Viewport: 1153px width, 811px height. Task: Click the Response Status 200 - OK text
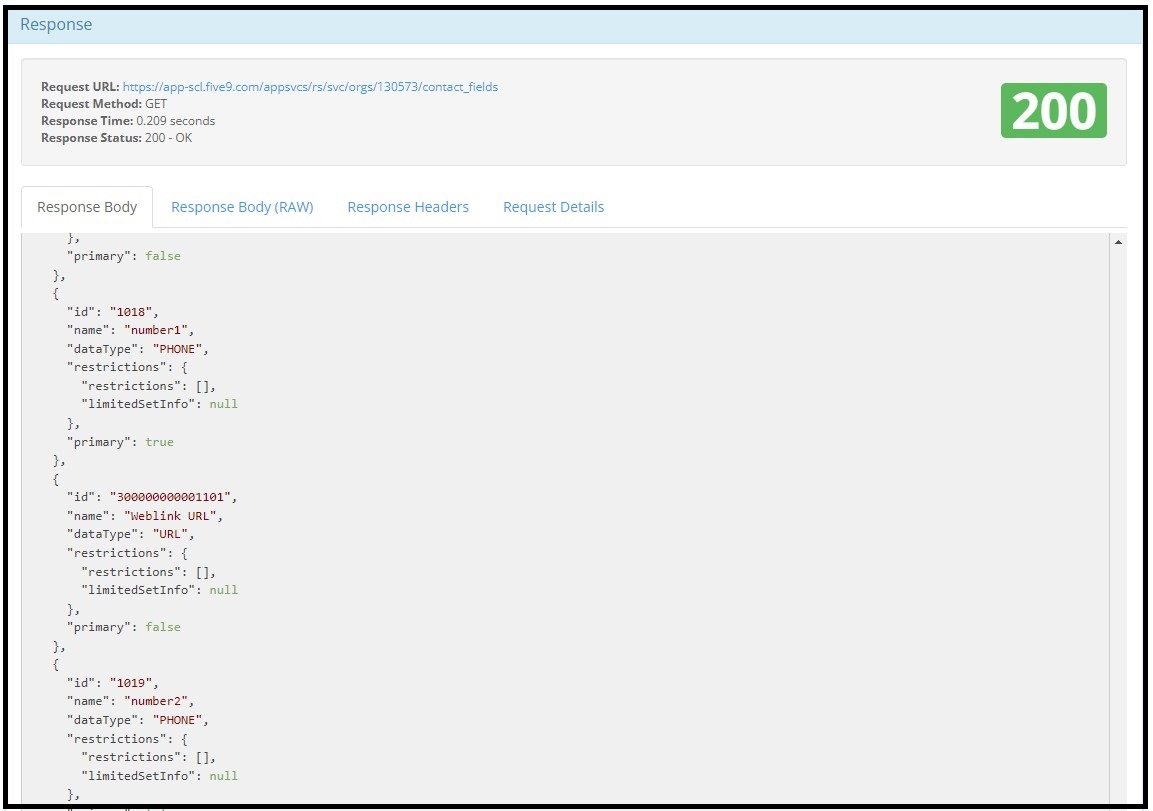116,137
